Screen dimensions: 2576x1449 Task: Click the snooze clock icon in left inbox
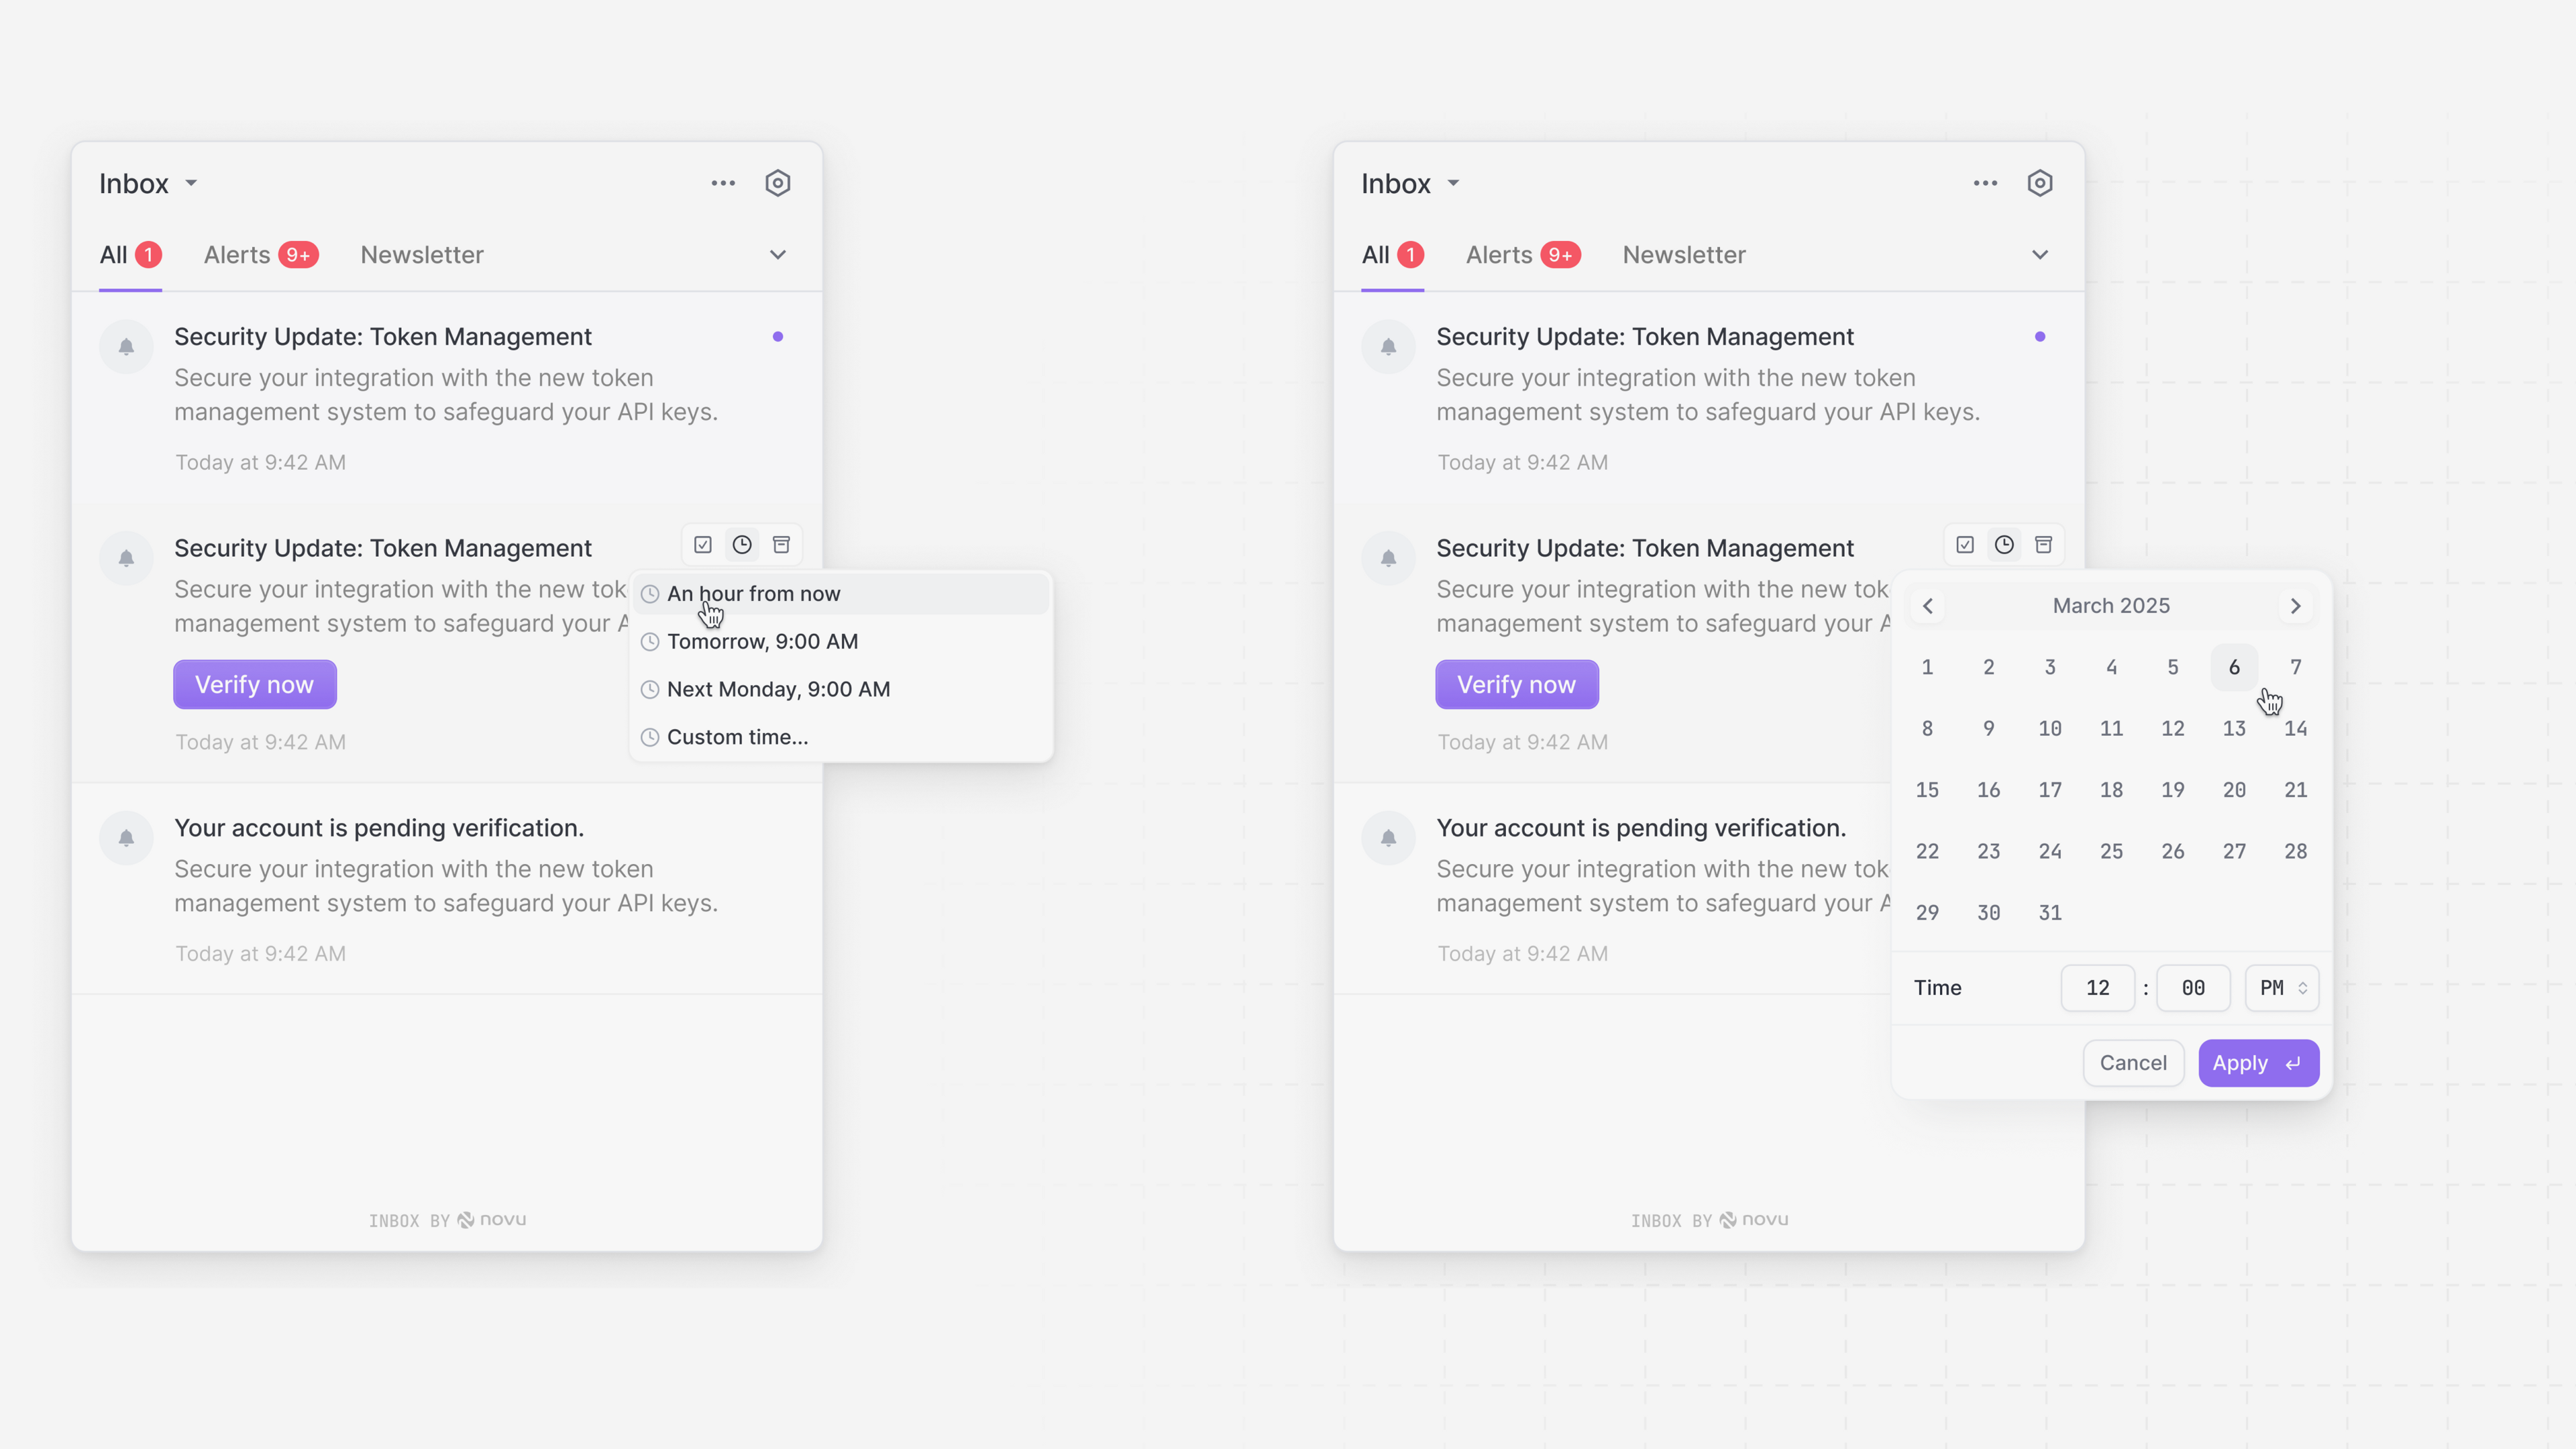[x=742, y=545]
